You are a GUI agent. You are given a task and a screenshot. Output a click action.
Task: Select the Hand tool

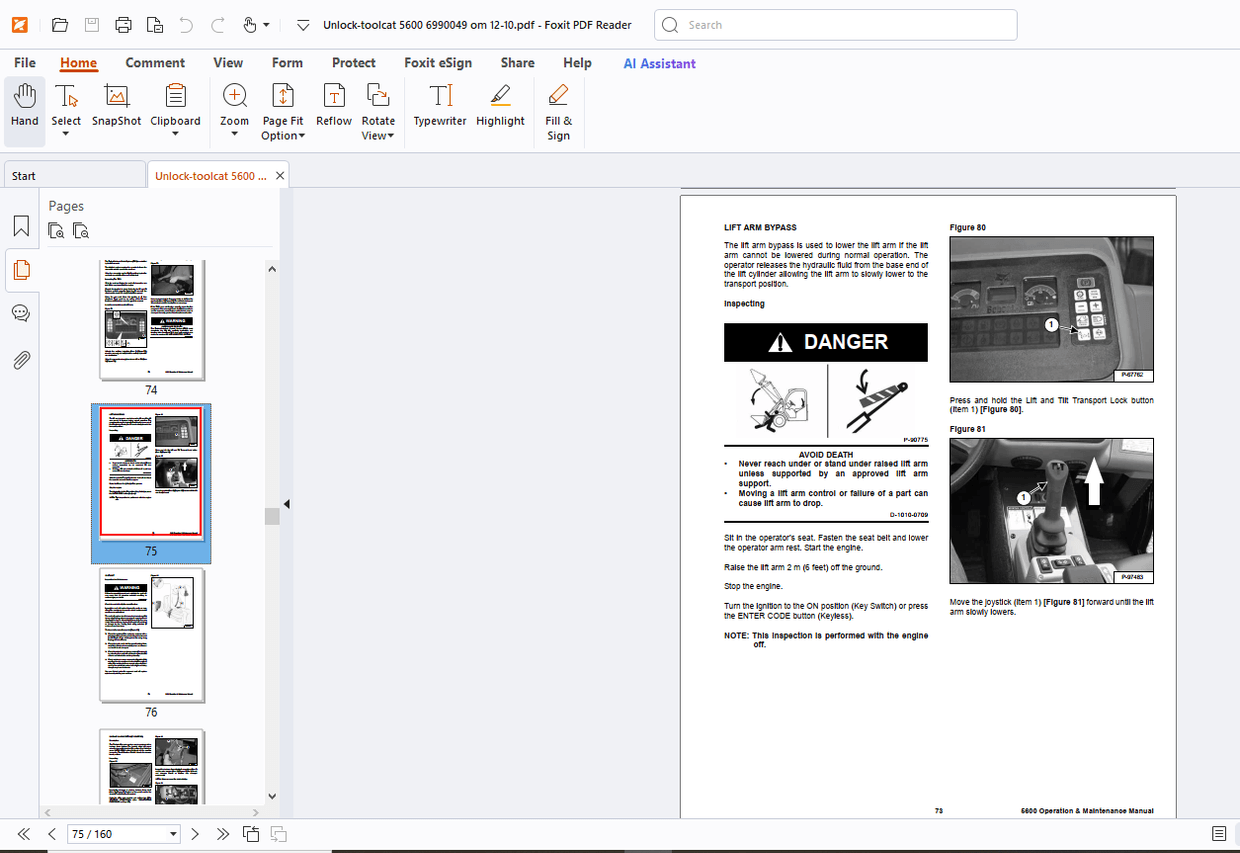(24, 106)
